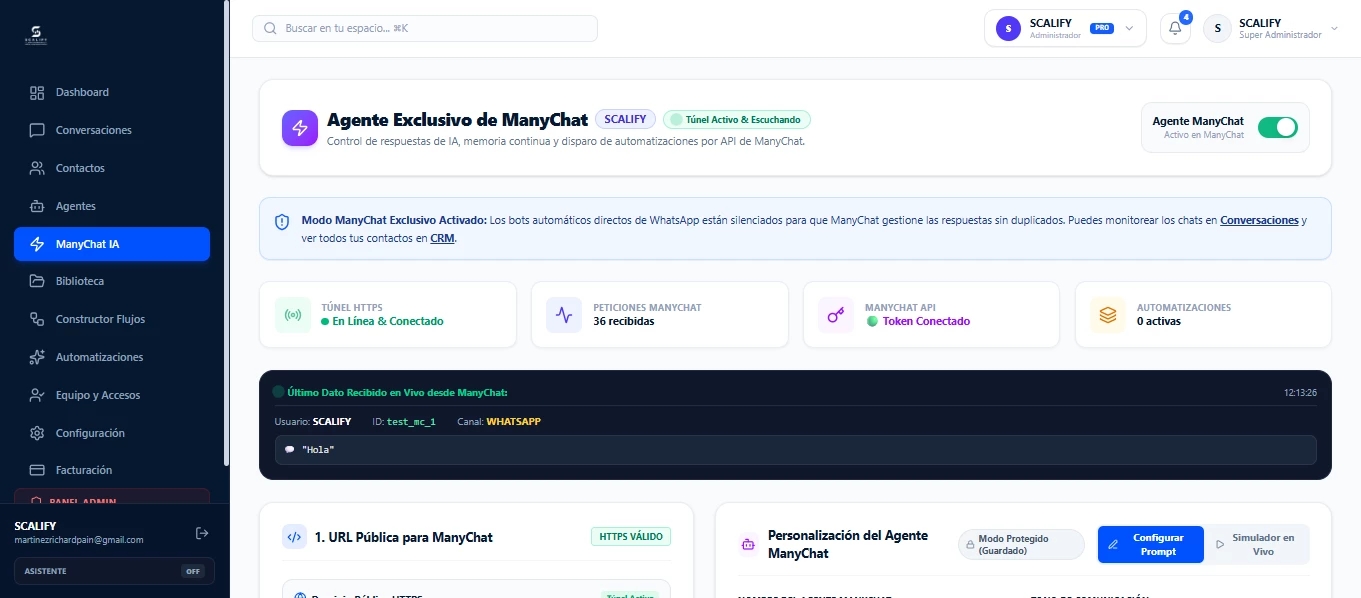Click the SCALIFY badge beside the title
This screenshot has width=1361, height=598.
tap(625, 119)
